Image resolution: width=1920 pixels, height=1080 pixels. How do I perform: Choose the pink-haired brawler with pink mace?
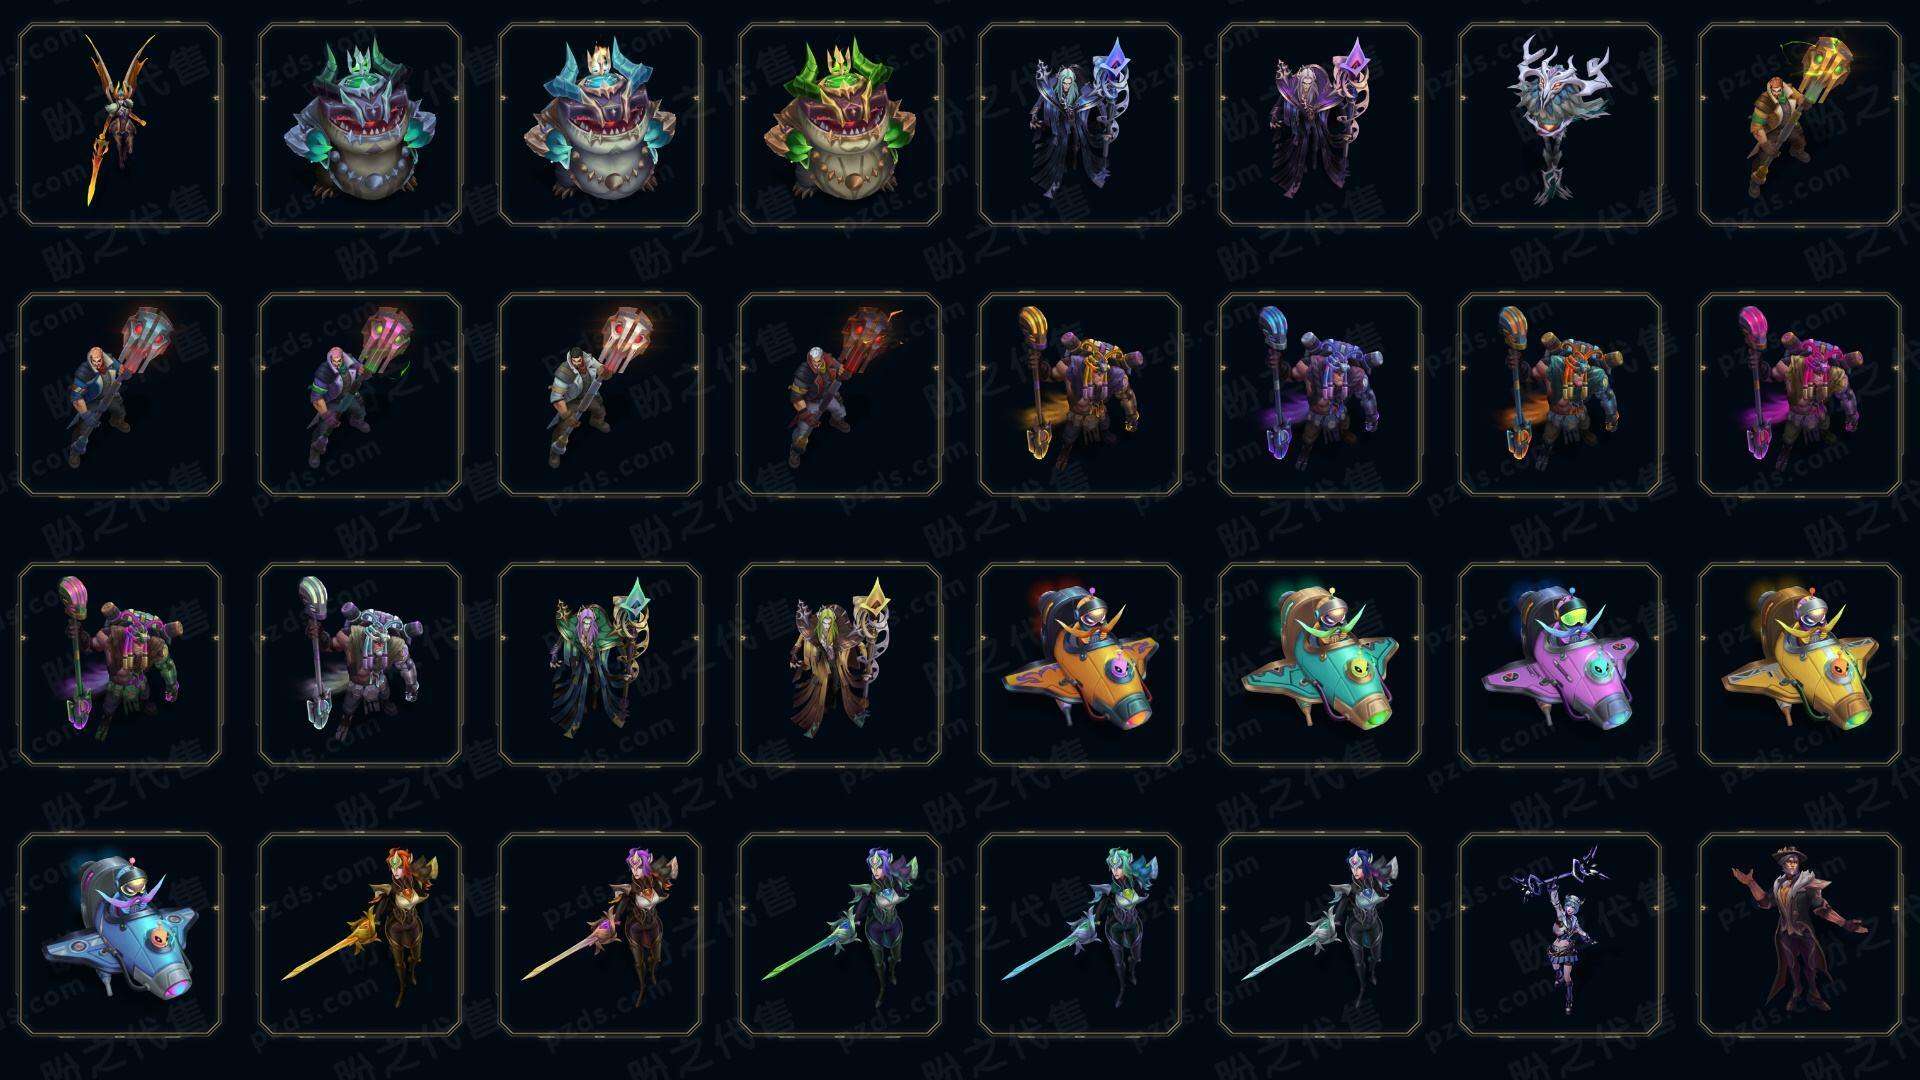tap(360, 394)
